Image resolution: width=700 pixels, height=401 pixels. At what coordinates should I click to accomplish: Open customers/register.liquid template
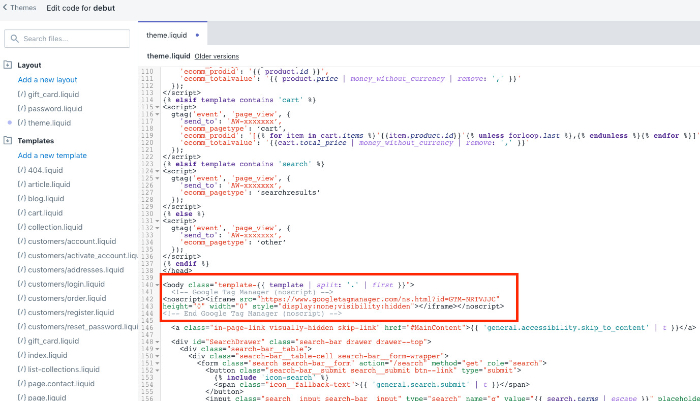66,313
